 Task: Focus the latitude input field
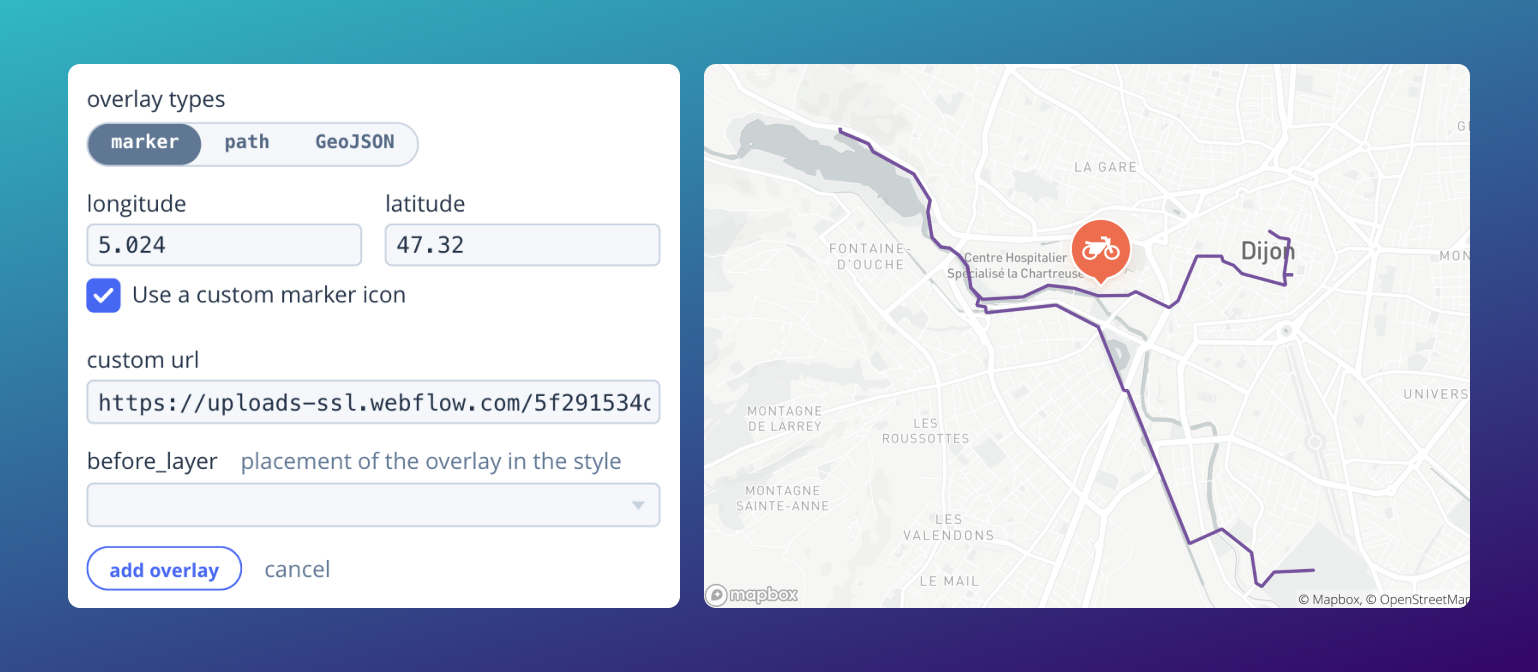[x=522, y=245]
